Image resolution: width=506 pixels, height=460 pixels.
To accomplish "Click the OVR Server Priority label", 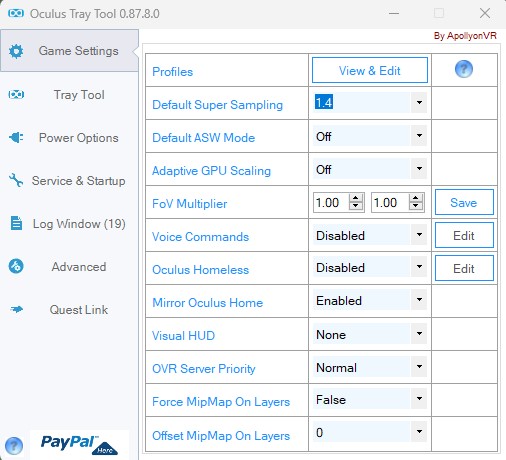I will point(204,369).
